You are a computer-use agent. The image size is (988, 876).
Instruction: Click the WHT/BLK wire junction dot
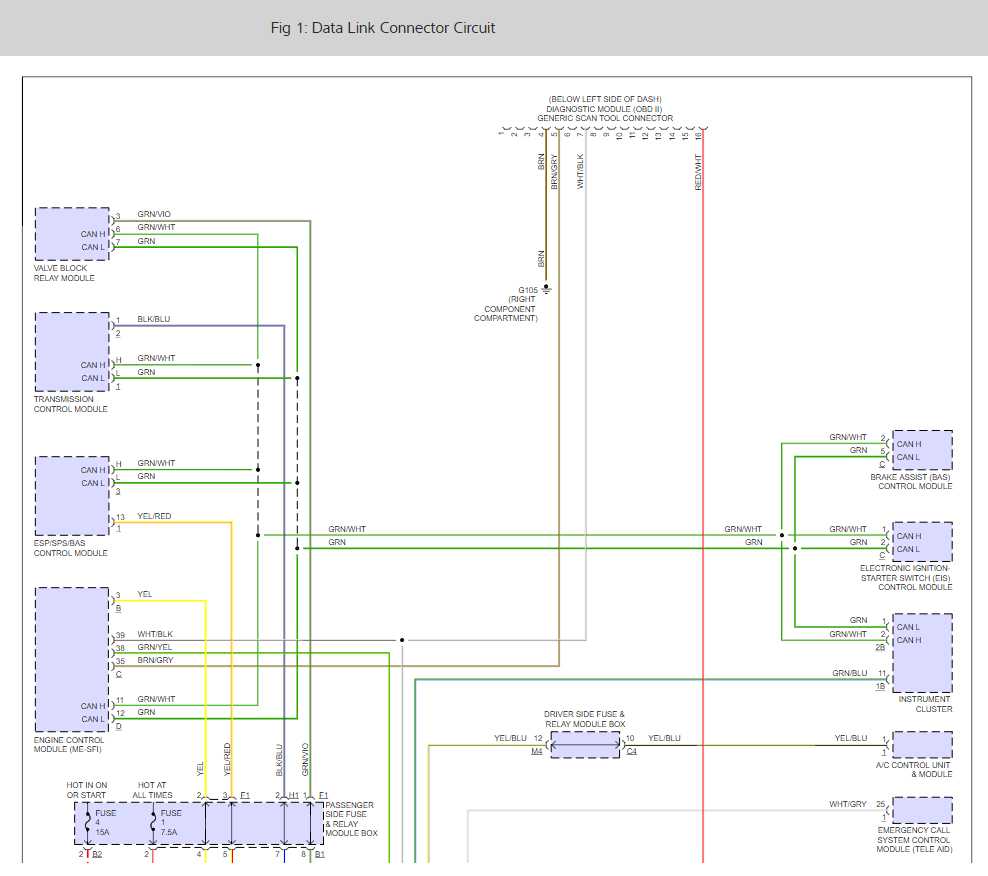pos(402,640)
